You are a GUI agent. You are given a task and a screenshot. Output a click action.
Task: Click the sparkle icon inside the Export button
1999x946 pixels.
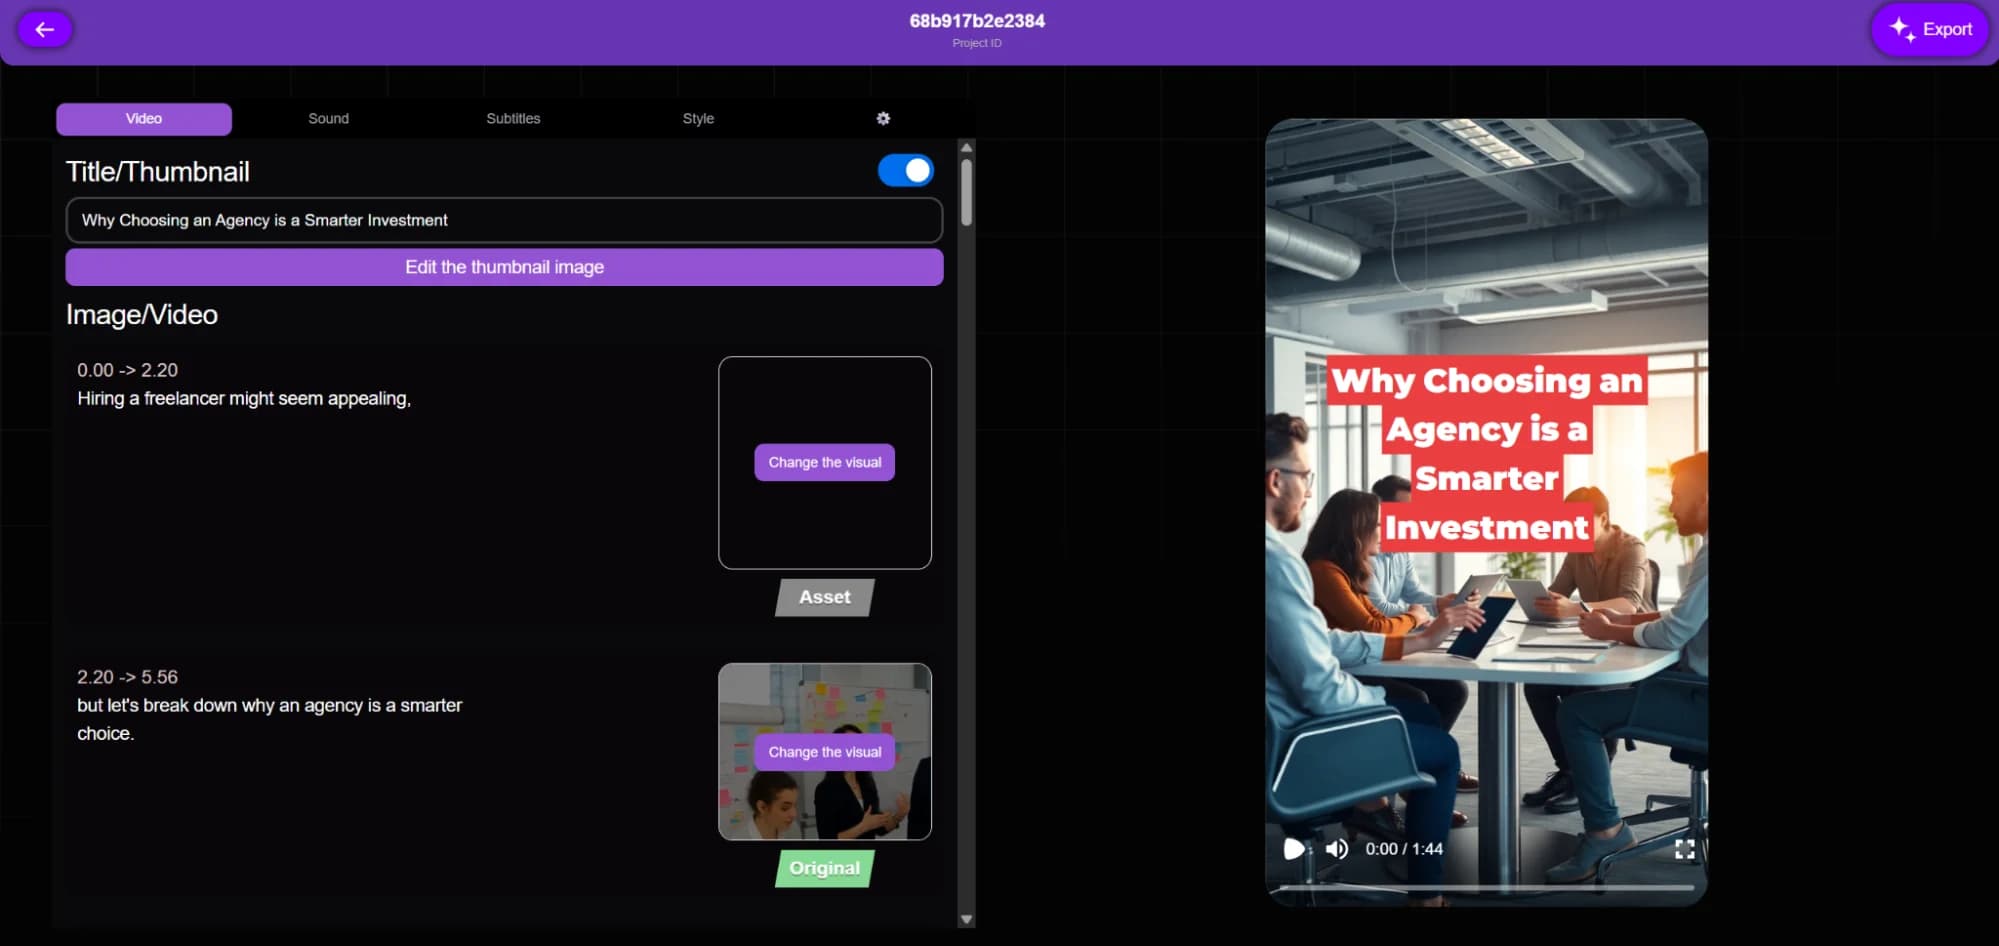pos(1903,29)
